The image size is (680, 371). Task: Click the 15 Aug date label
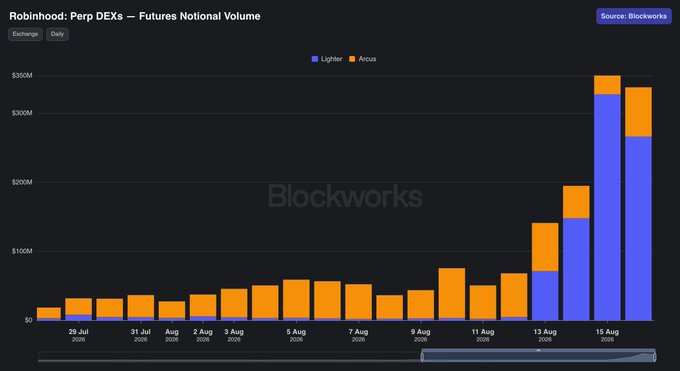(607, 335)
